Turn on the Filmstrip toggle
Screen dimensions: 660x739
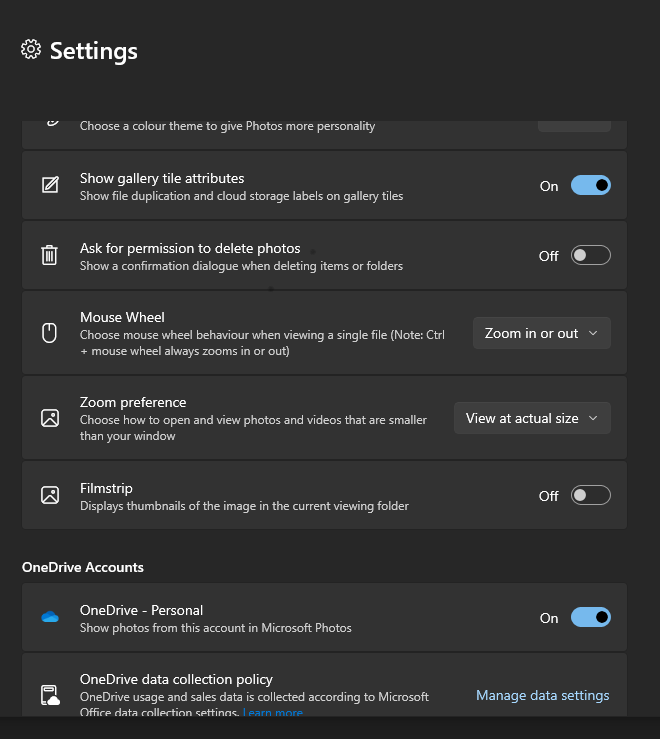(591, 495)
